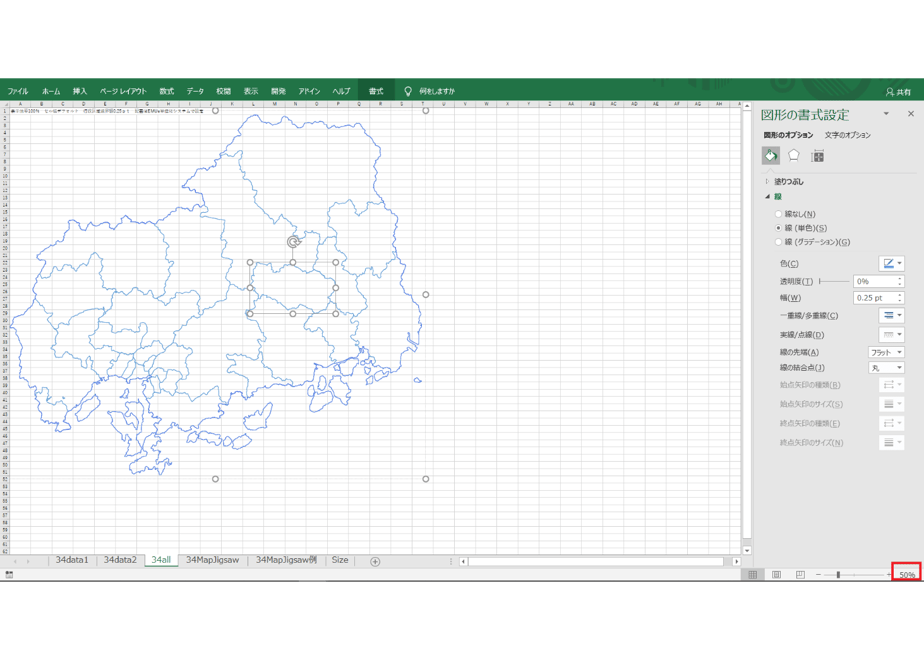Click the horizontal scrollbar right arrow

tap(736, 562)
